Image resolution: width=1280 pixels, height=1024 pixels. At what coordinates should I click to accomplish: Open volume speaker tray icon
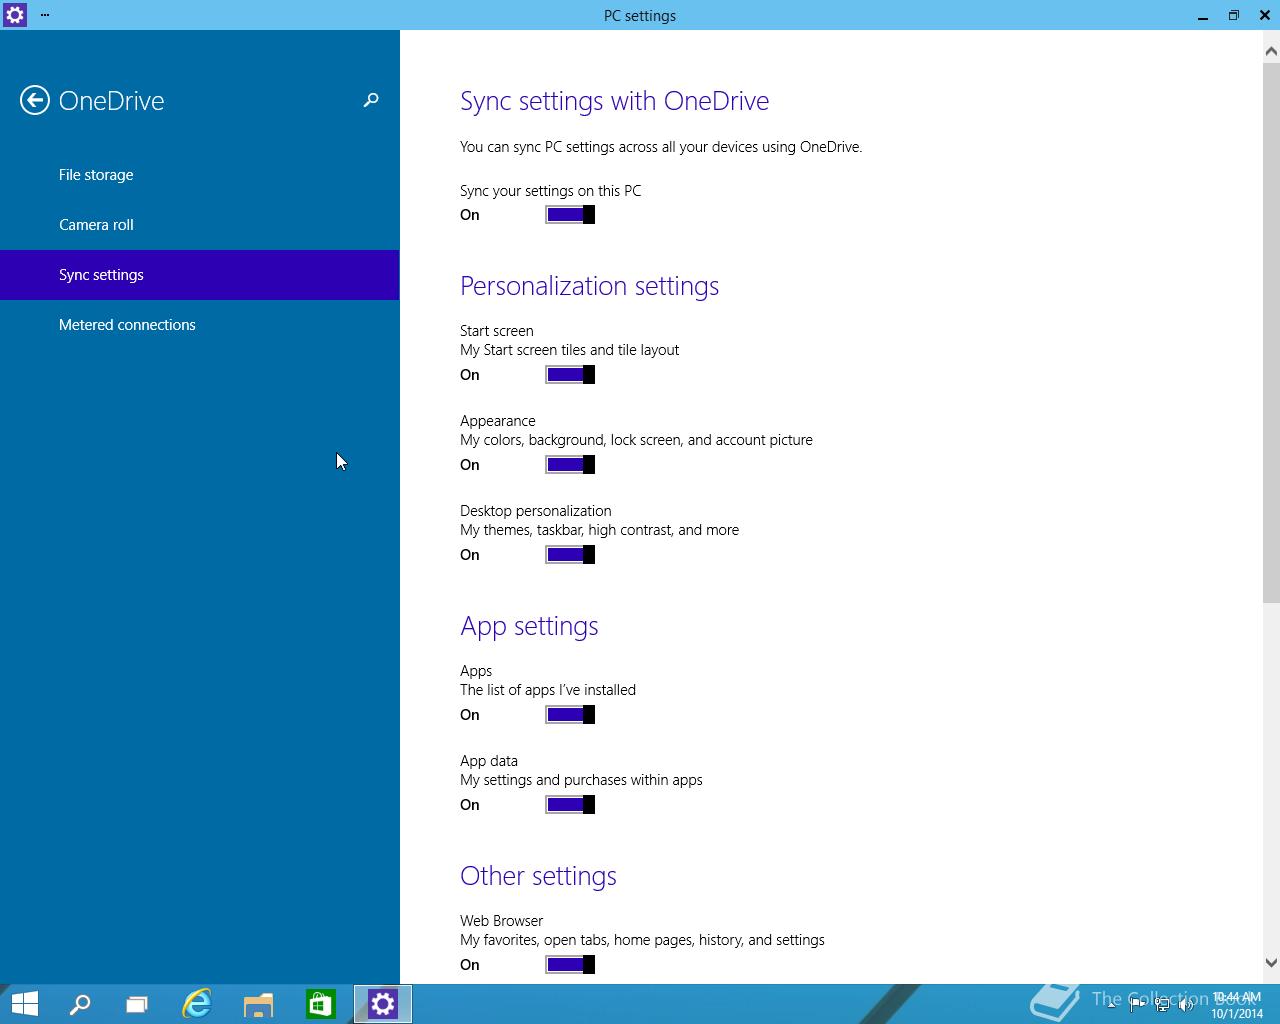pyautogui.click(x=1186, y=1006)
